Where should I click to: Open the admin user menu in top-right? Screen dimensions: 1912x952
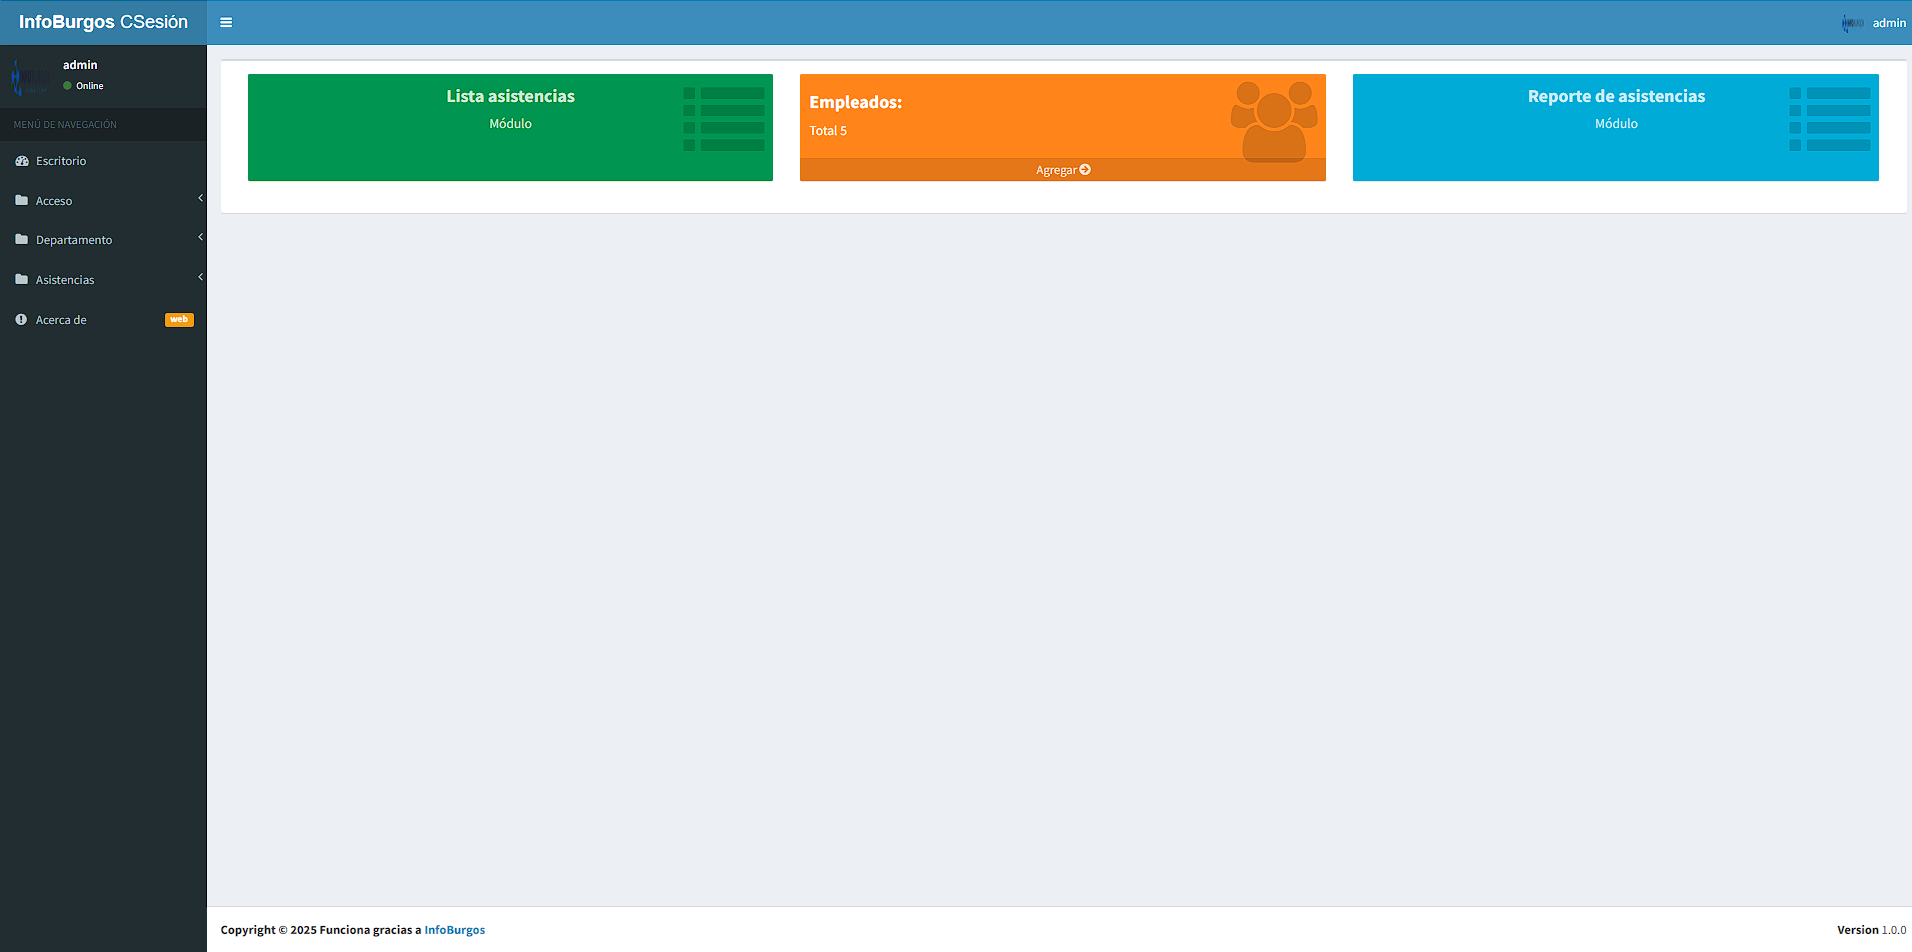tap(1875, 22)
